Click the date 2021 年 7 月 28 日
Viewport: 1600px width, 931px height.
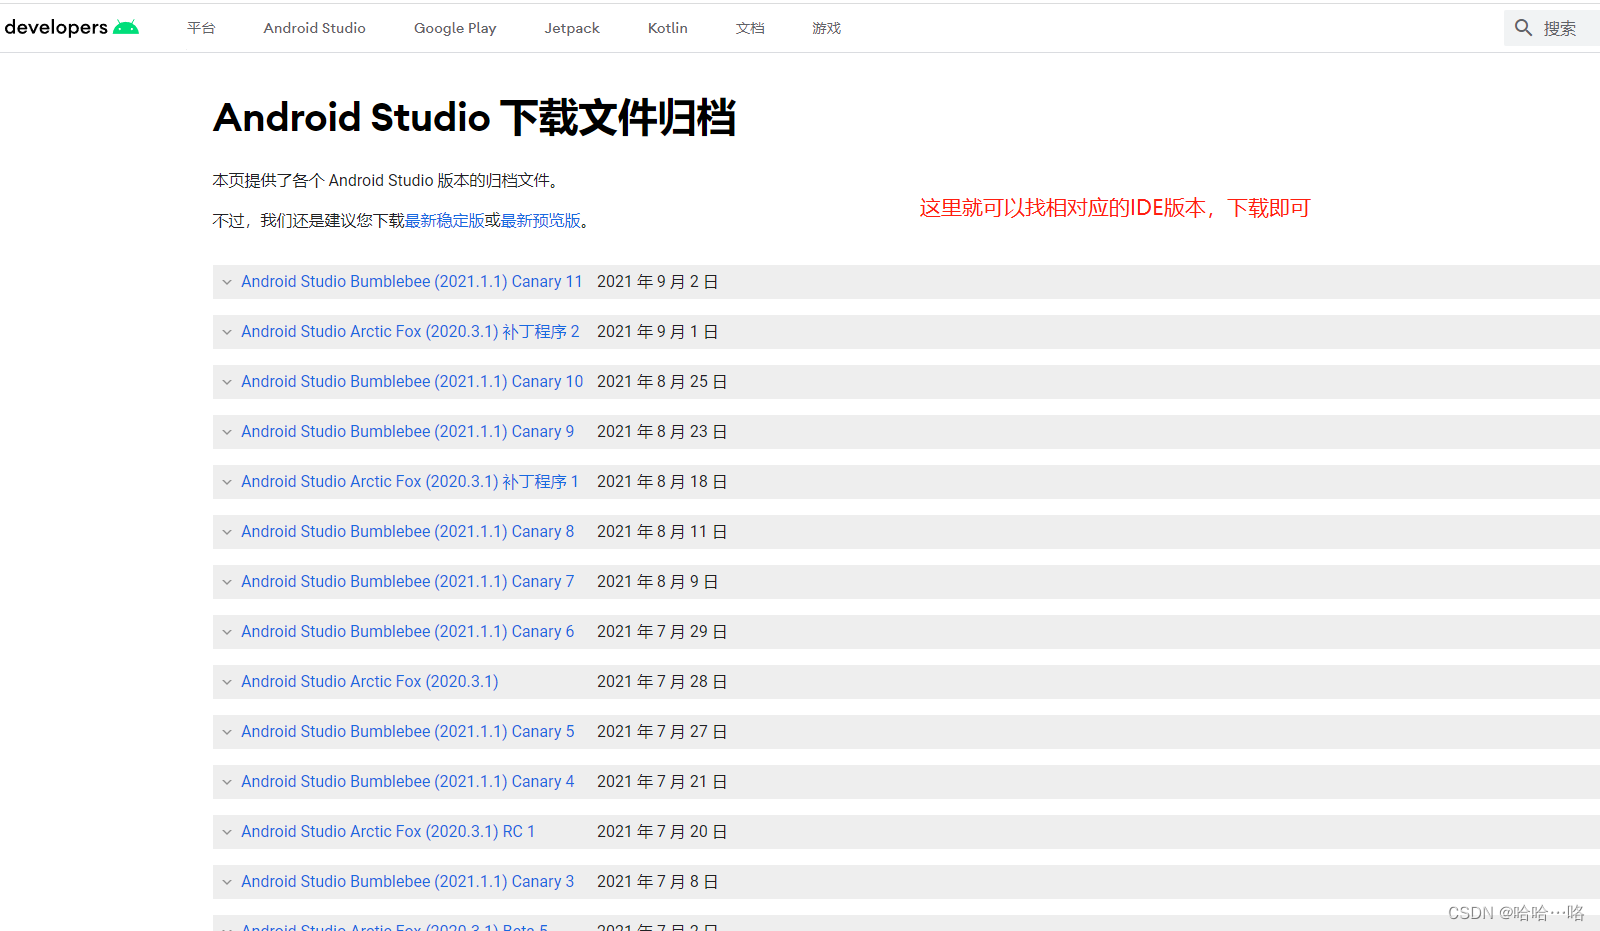click(x=662, y=682)
